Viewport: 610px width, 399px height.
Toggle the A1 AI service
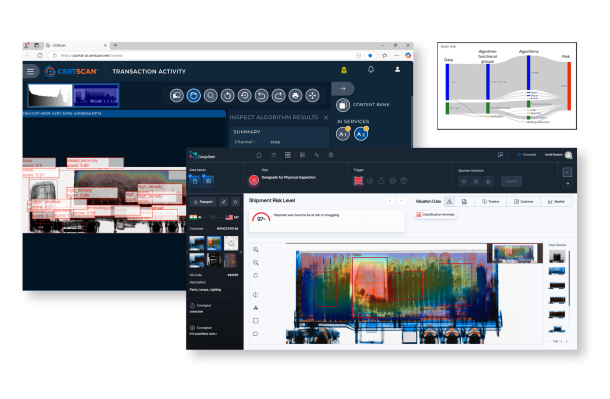pyautogui.click(x=343, y=134)
